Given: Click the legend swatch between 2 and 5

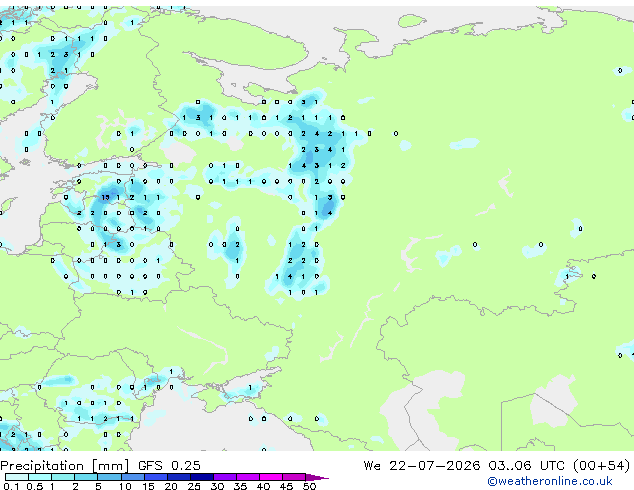Looking at the screenshot, I should 87,477.
